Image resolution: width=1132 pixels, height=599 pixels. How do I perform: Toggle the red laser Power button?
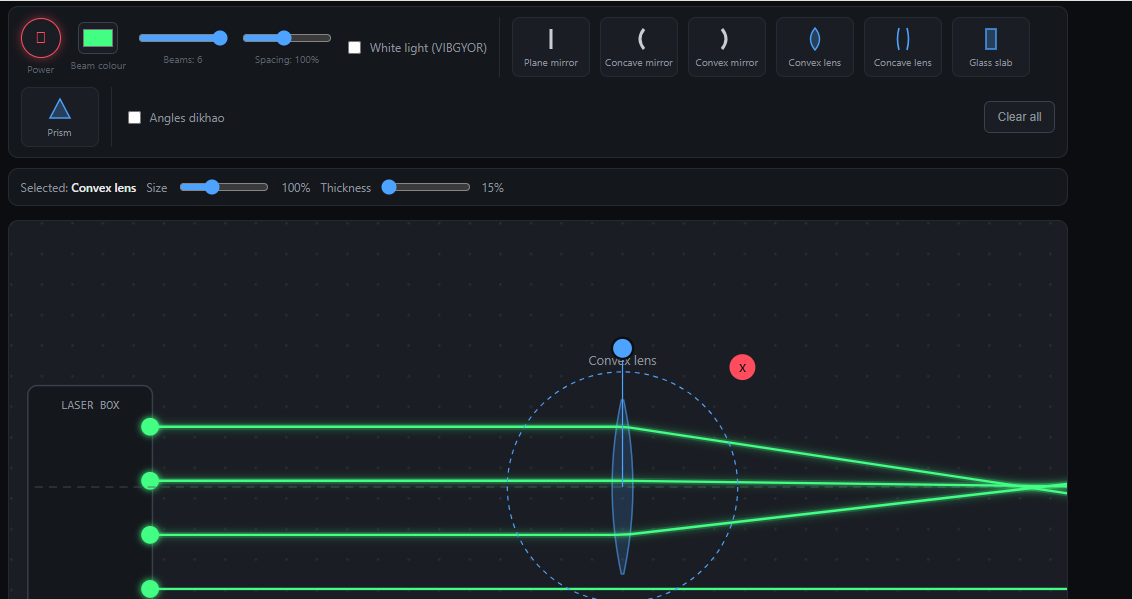[40, 38]
